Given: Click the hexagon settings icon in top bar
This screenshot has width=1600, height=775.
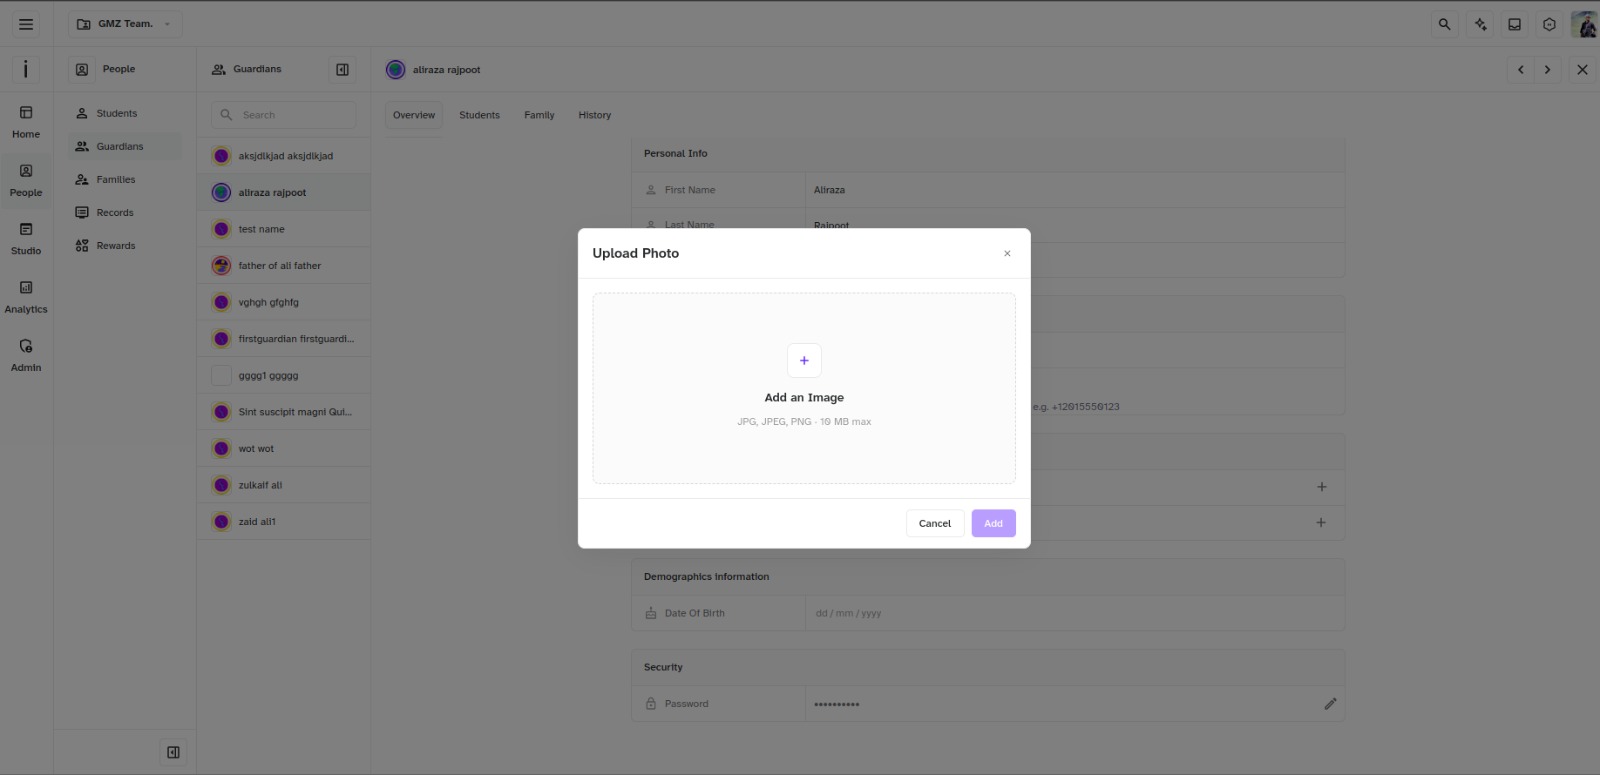Looking at the screenshot, I should [x=1549, y=24].
